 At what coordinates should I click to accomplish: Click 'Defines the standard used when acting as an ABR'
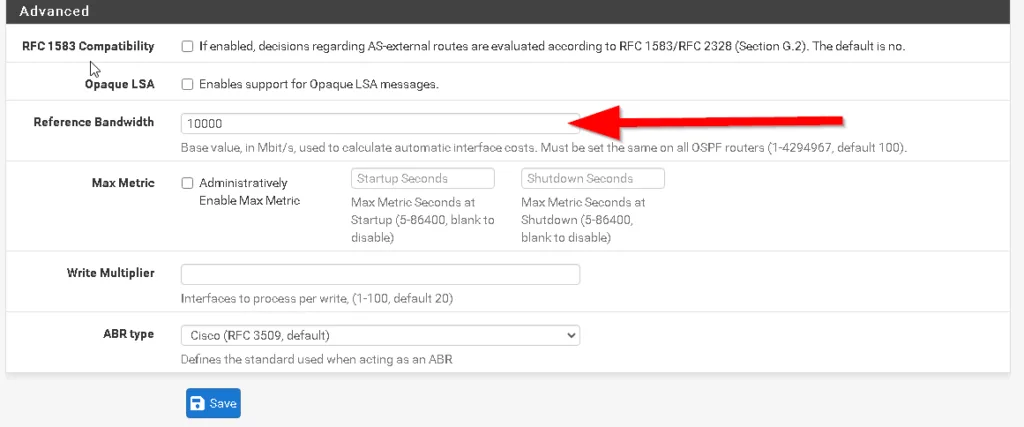(x=317, y=359)
